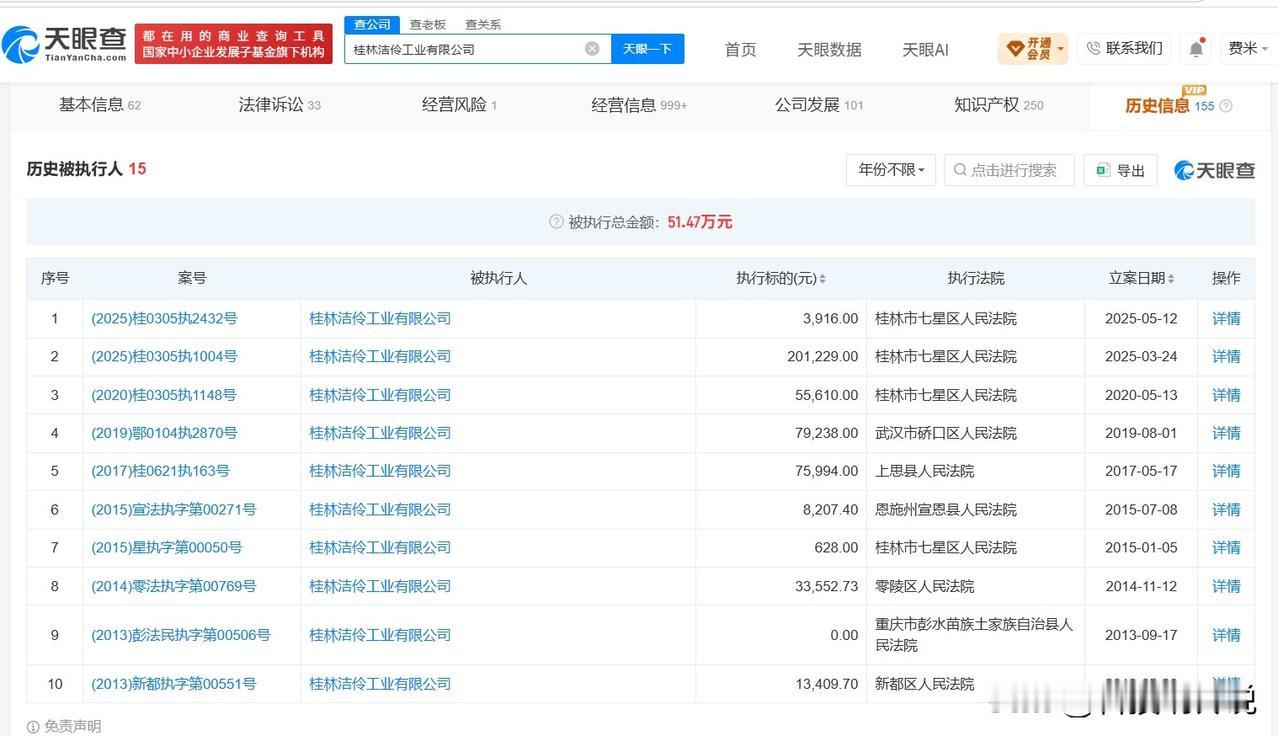Image resolution: width=1278 pixels, height=736 pixels.
Task: Click the court name 零陵区人民法院
Action: point(924,586)
